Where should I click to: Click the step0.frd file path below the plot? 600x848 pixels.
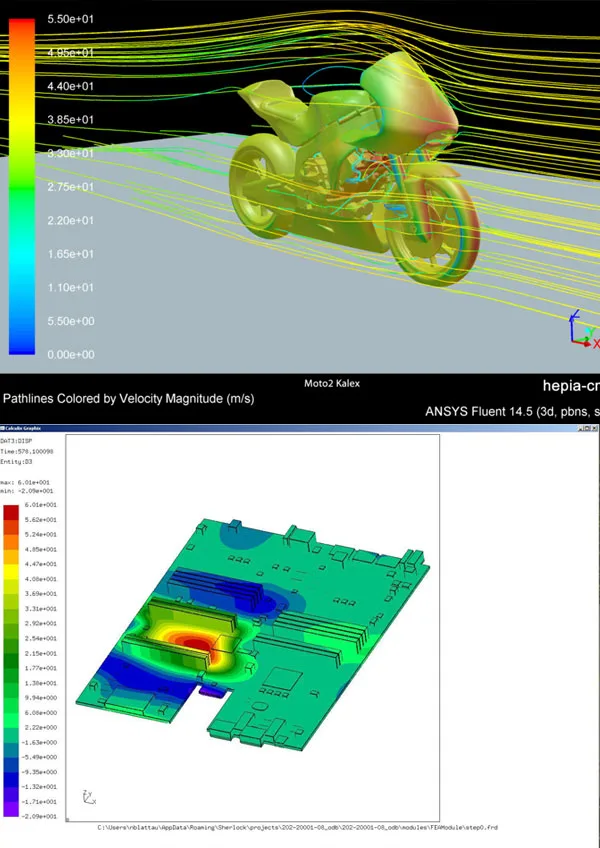(297, 827)
